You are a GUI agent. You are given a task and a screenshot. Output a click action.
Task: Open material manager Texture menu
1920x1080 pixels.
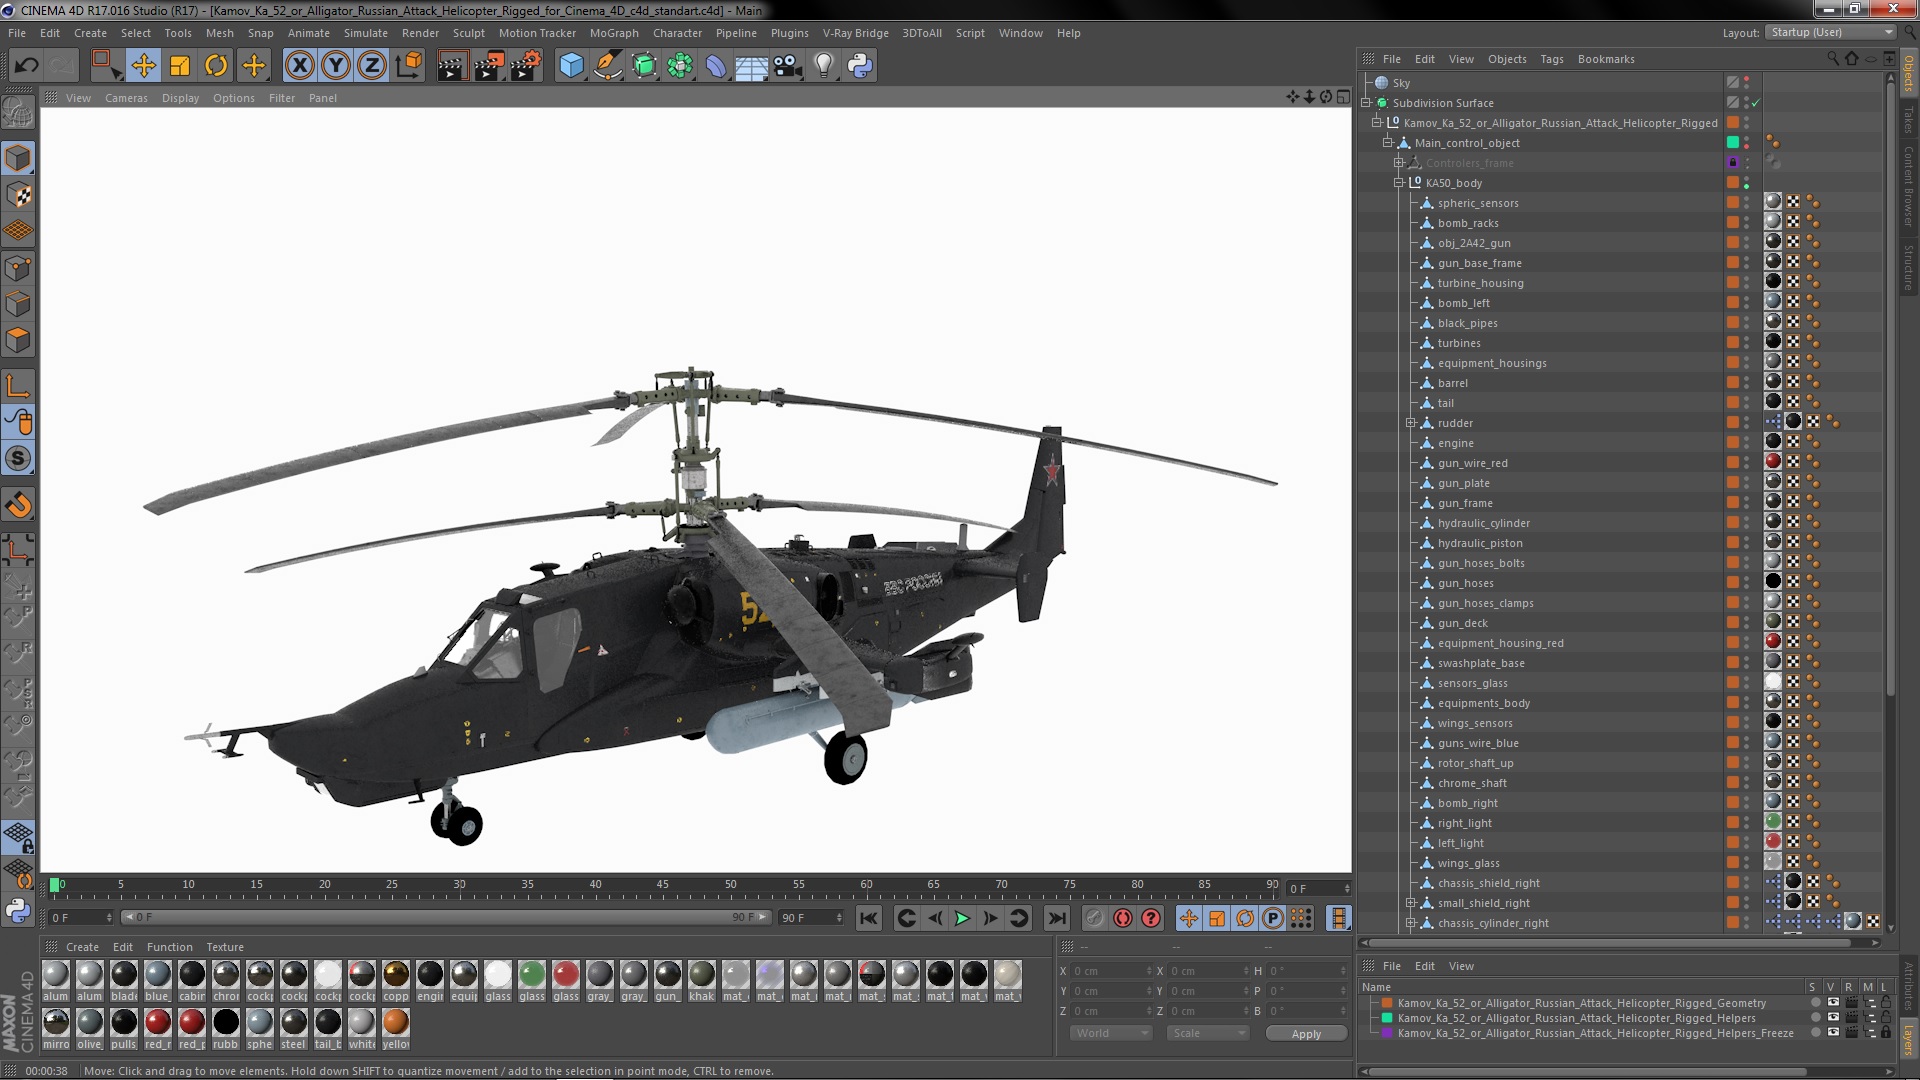click(x=225, y=947)
